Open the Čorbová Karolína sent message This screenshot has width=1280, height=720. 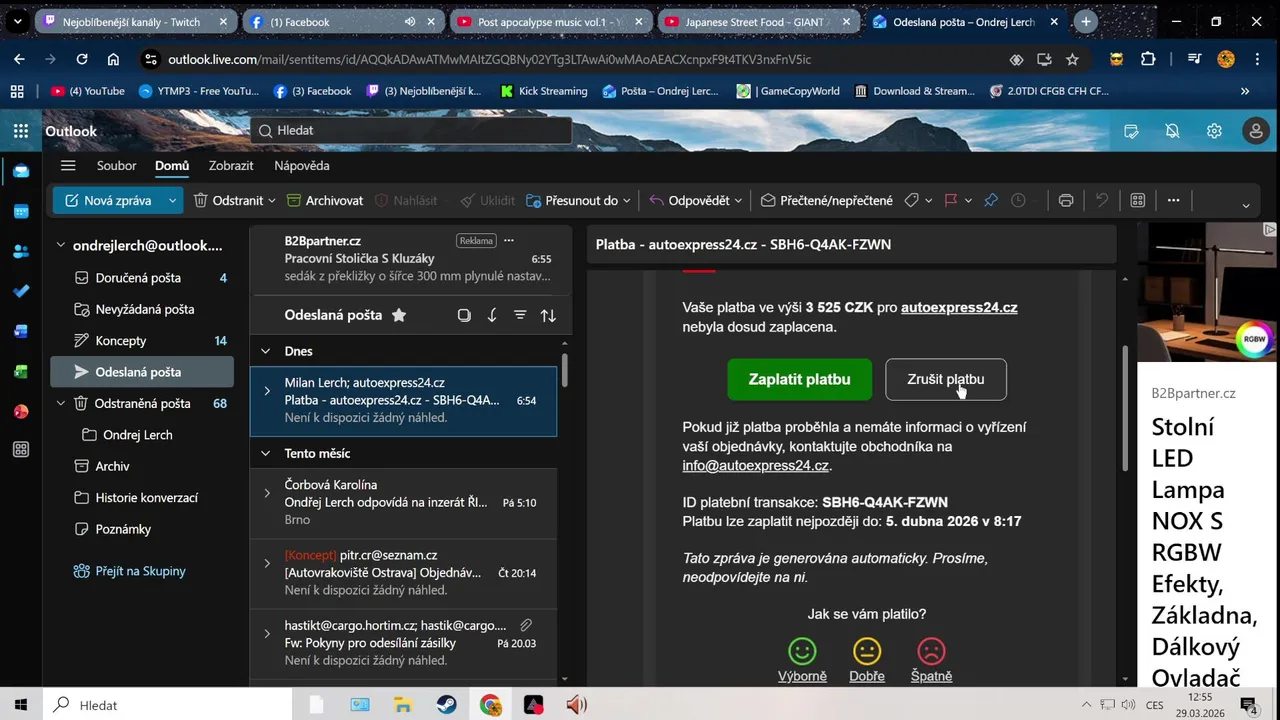403,502
